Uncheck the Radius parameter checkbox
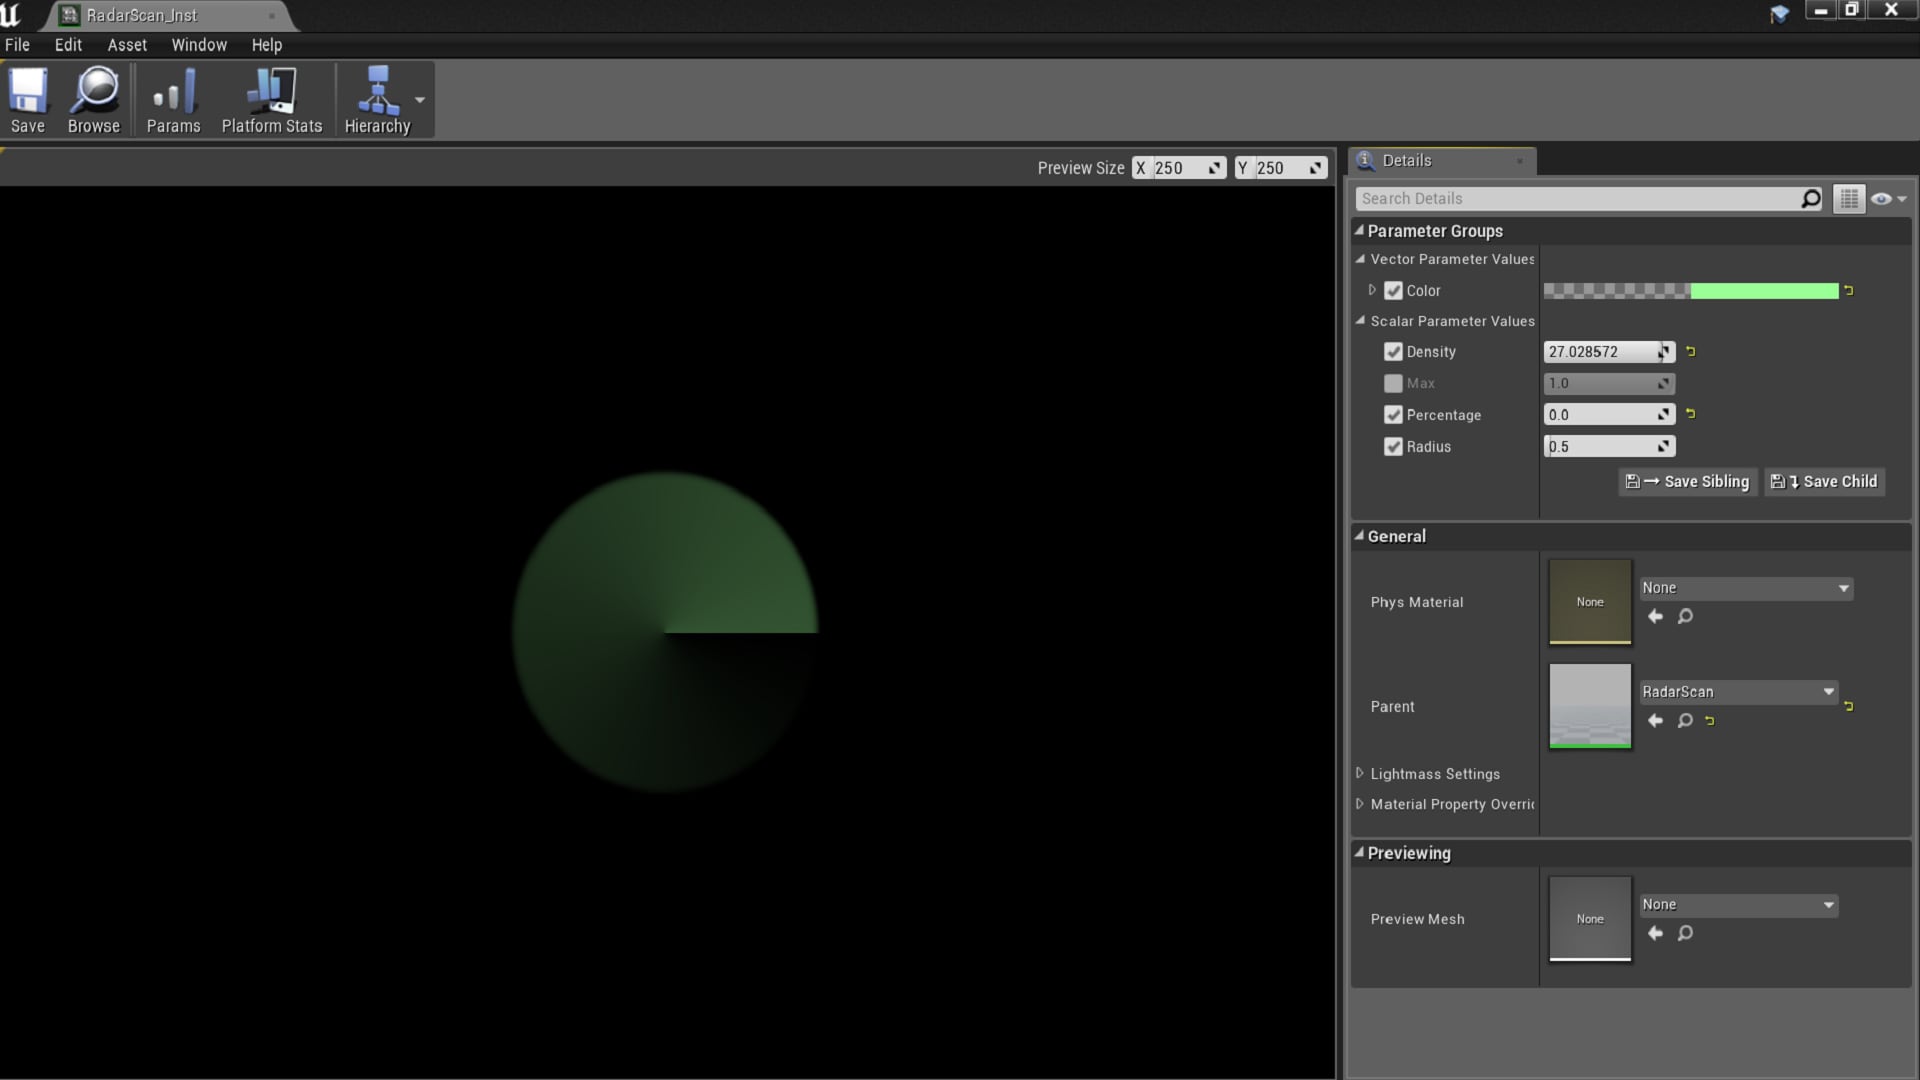 [x=1393, y=447]
